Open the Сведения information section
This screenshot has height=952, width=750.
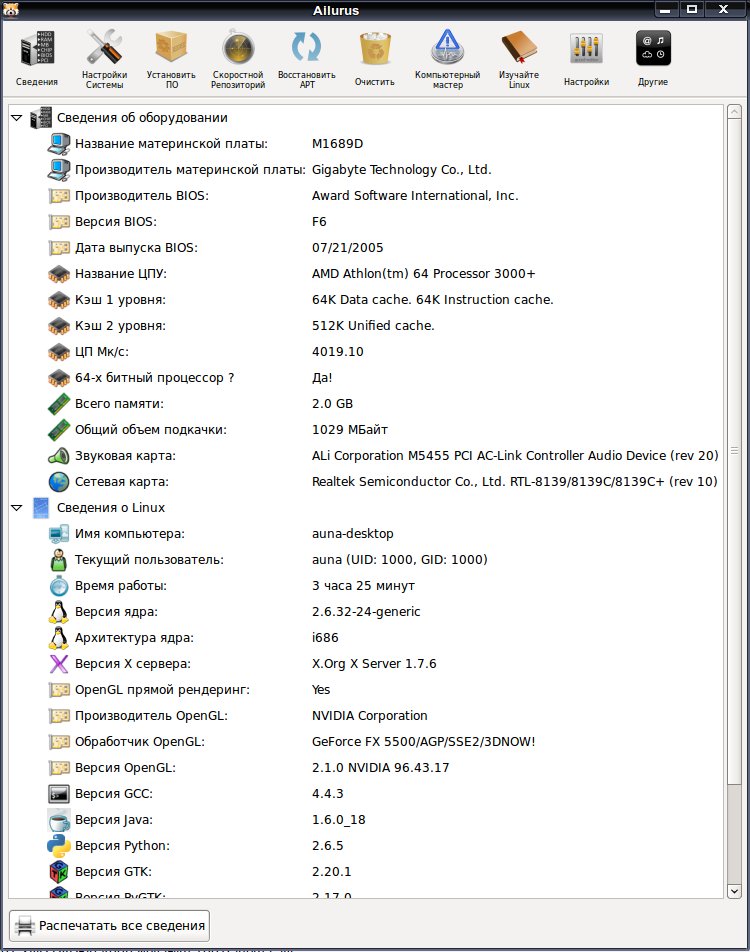(x=37, y=58)
